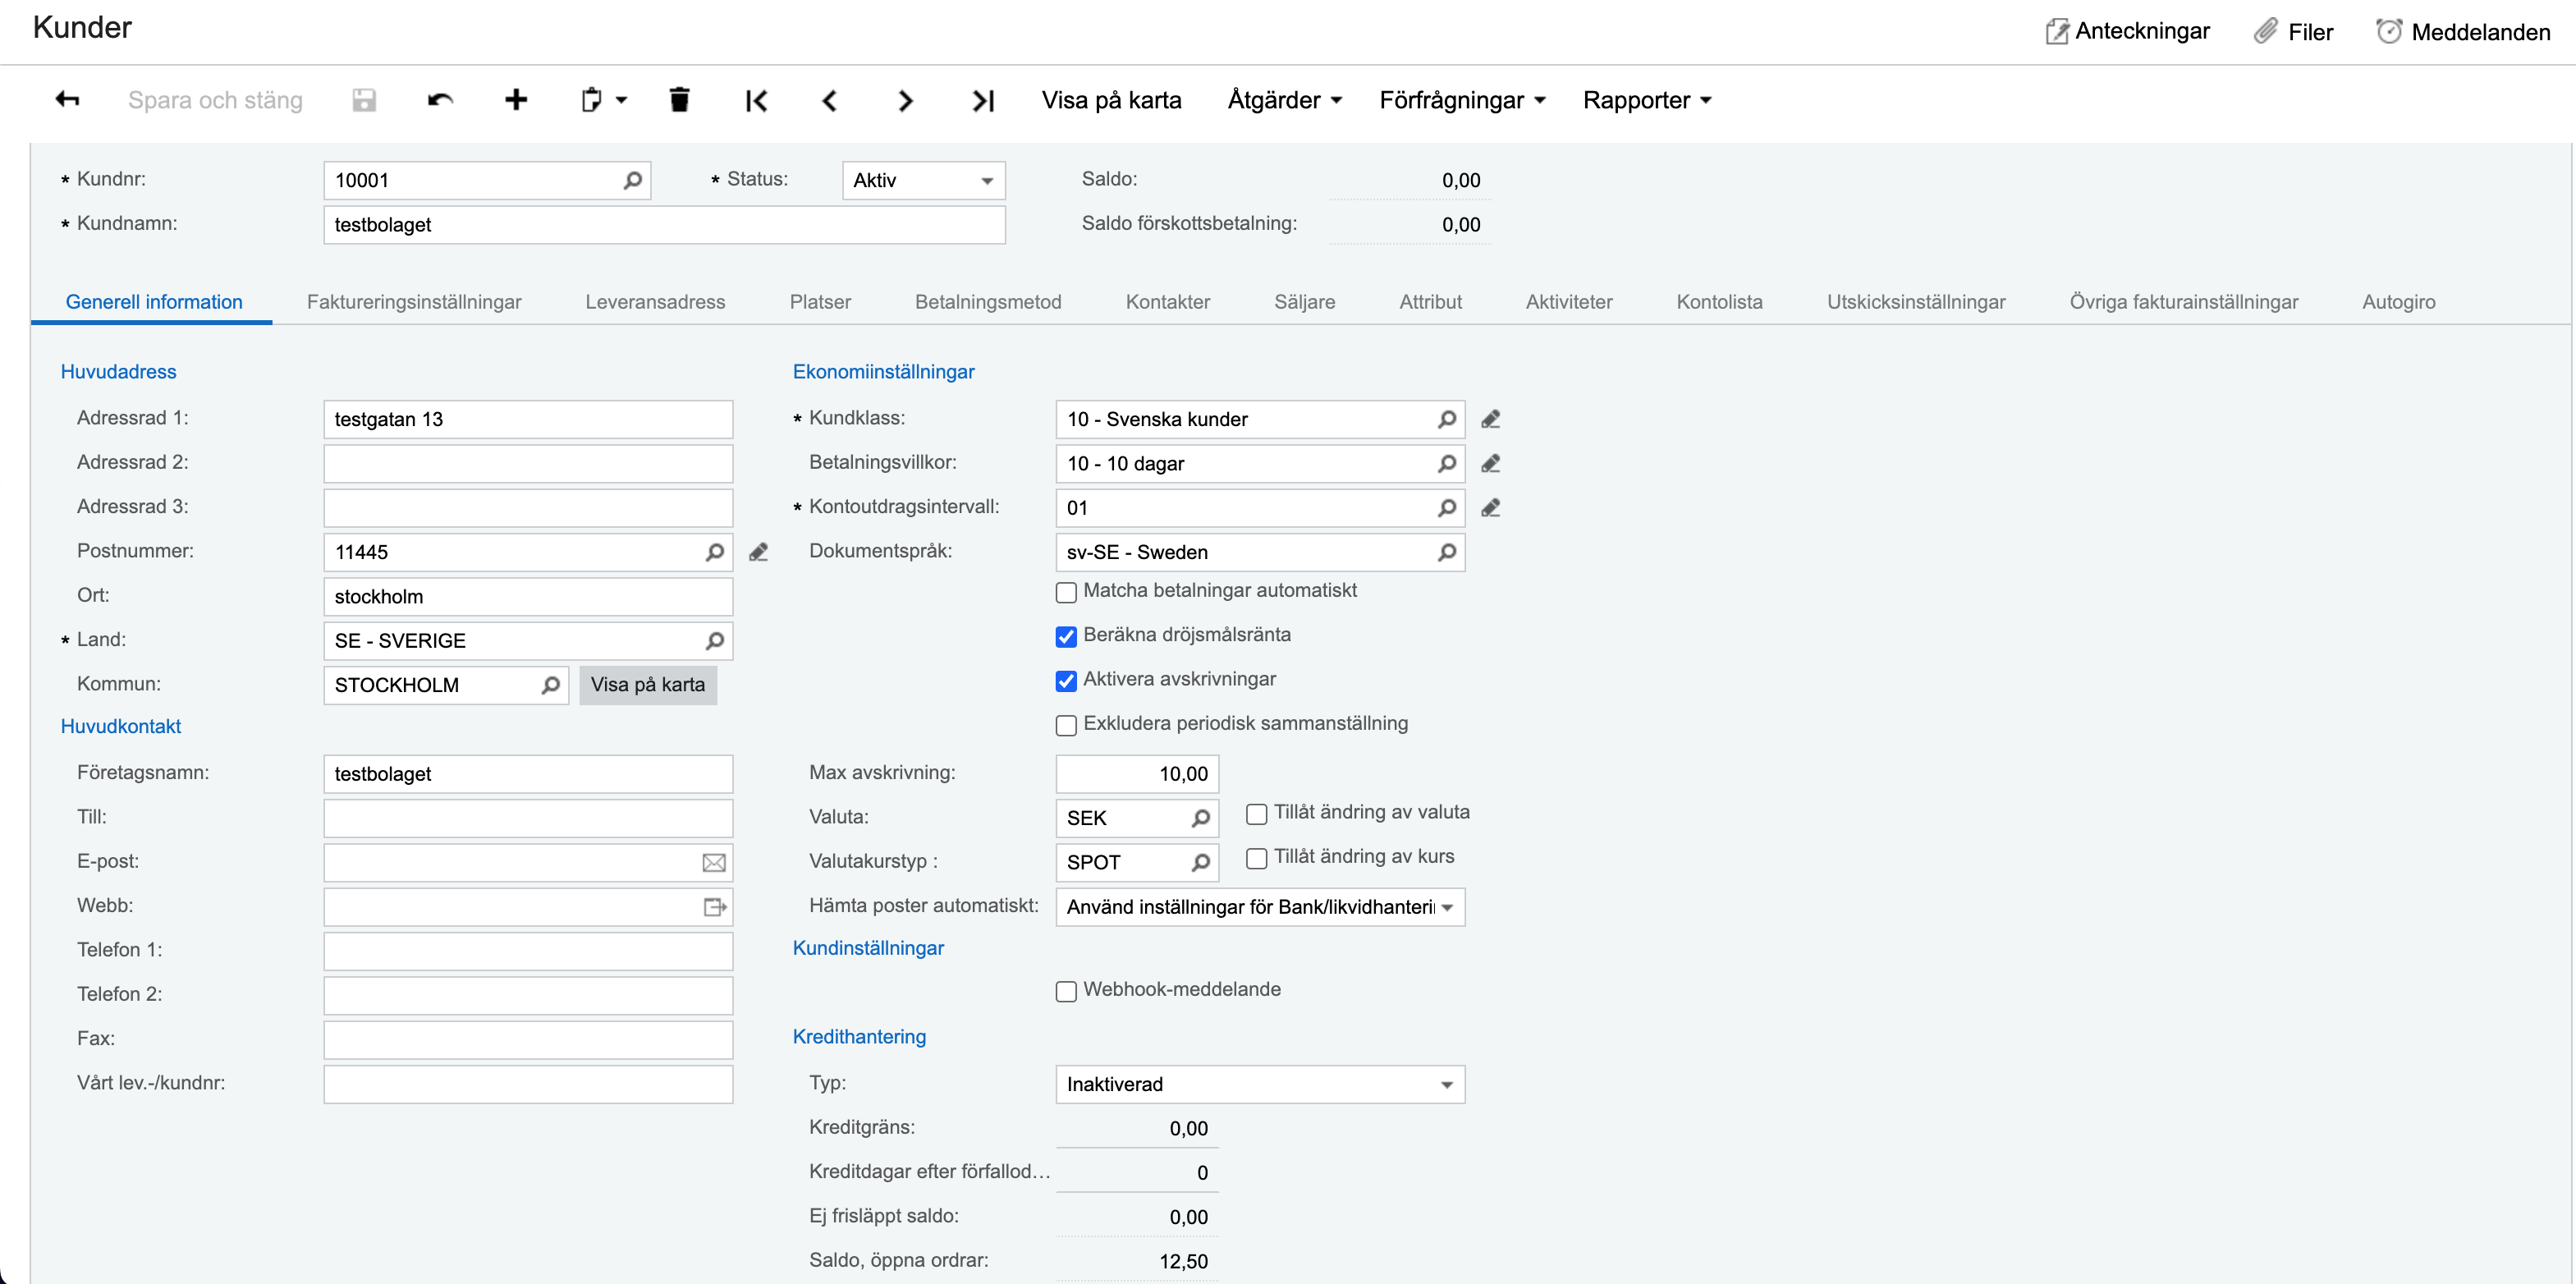This screenshot has height=1284, width=2576.
Task: Open the Autogiro tab
Action: [x=2398, y=302]
